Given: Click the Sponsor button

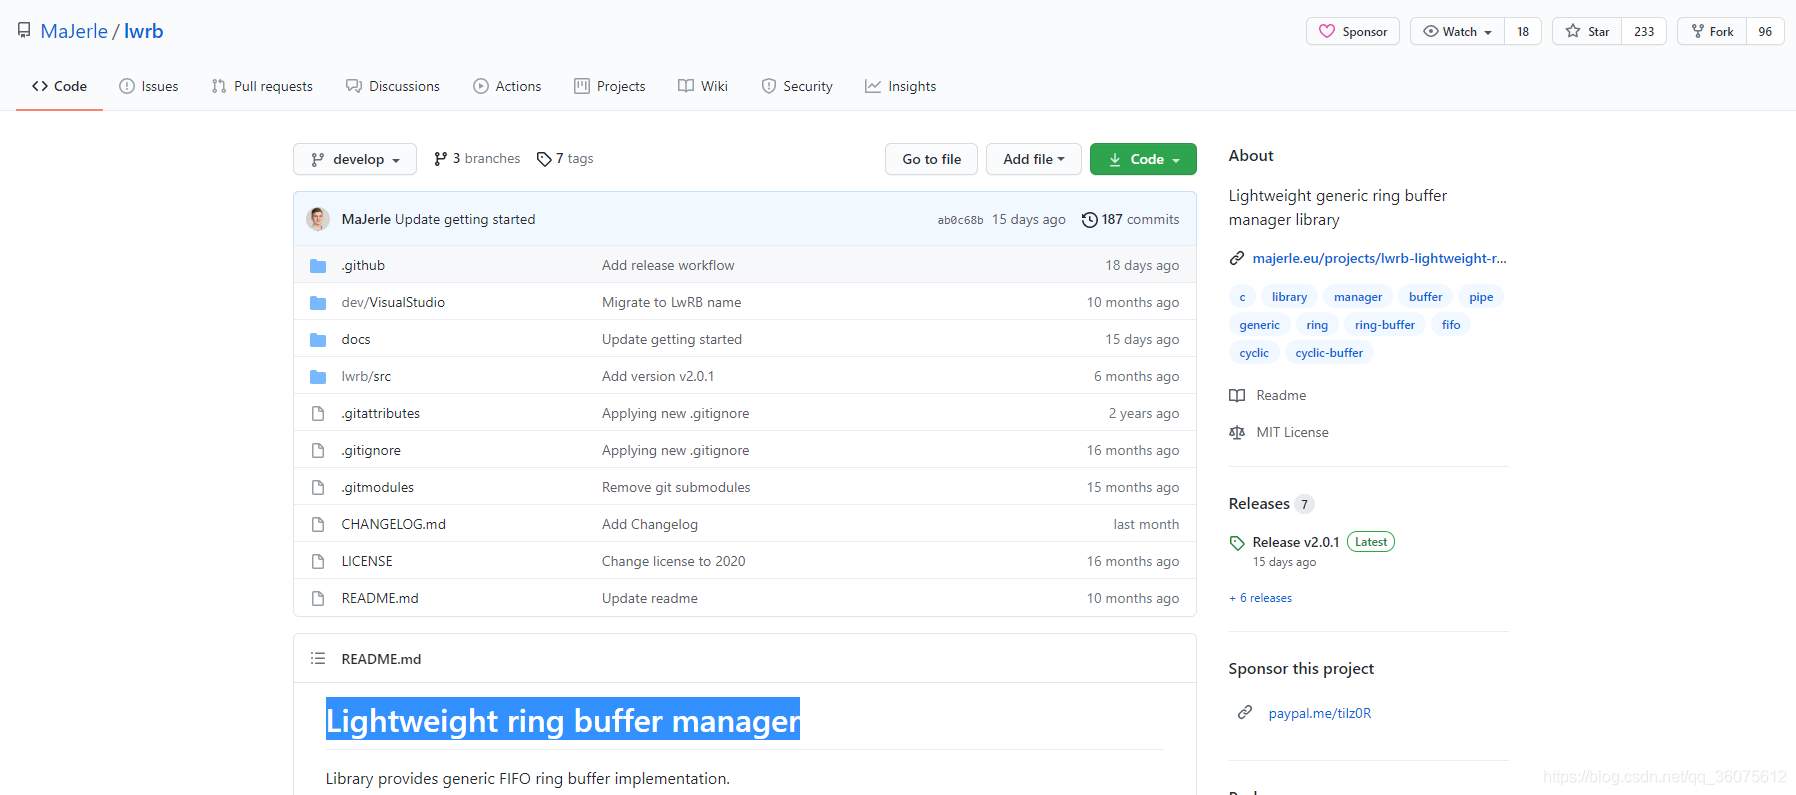Looking at the screenshot, I should [x=1353, y=31].
